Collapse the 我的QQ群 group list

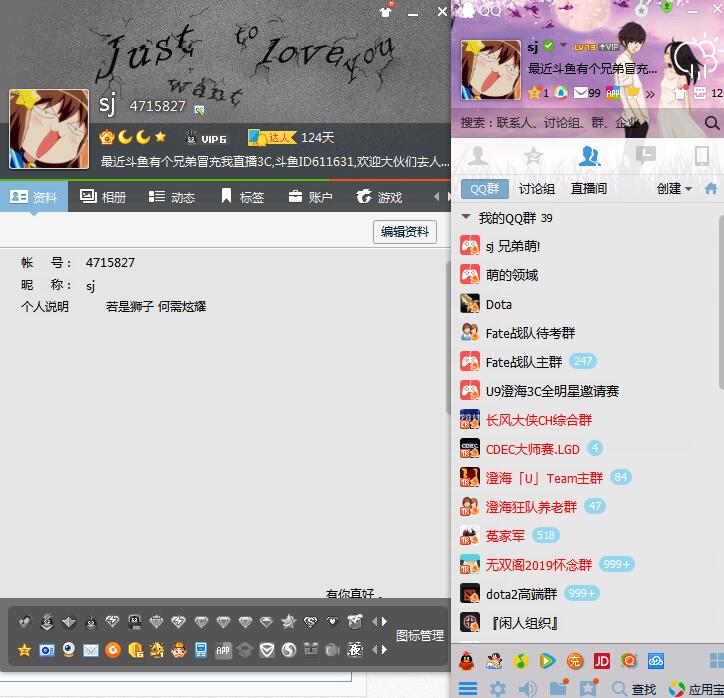466,217
